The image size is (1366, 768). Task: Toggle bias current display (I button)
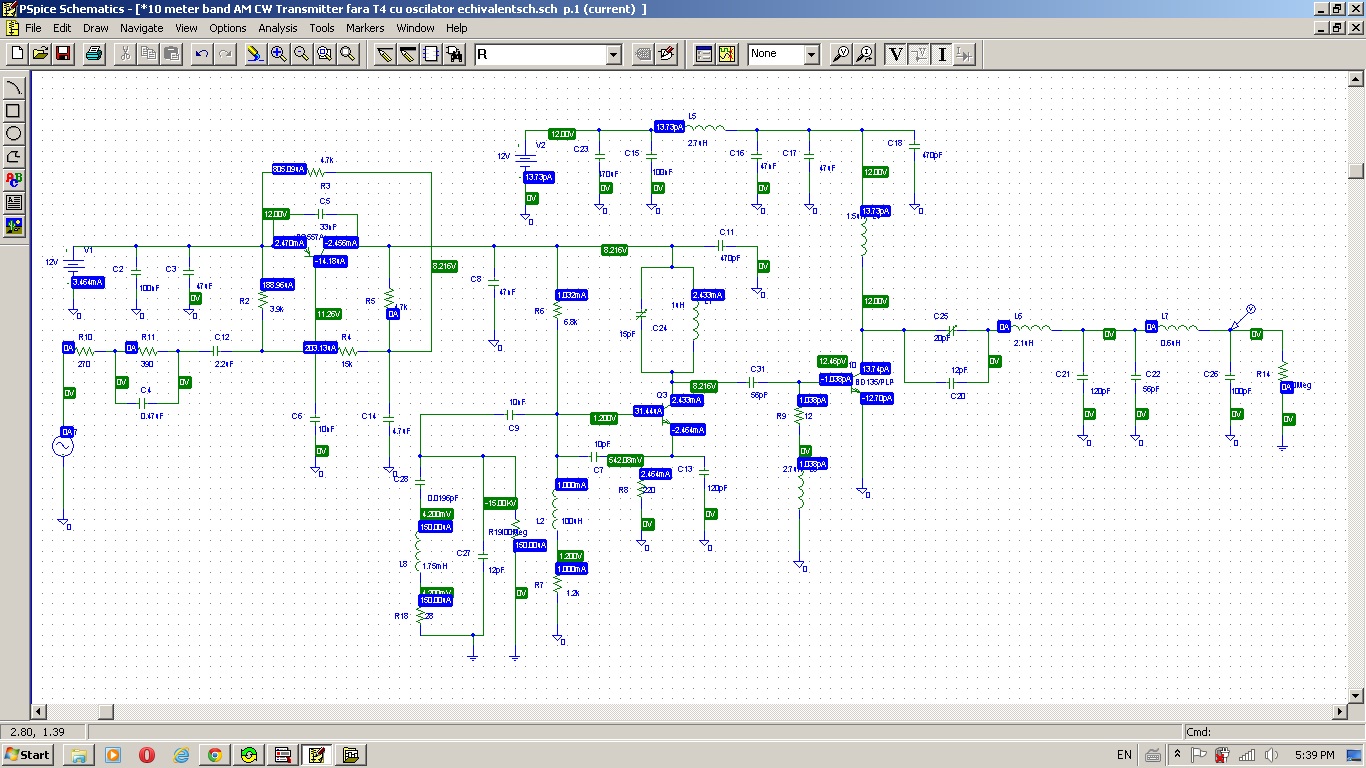point(942,54)
